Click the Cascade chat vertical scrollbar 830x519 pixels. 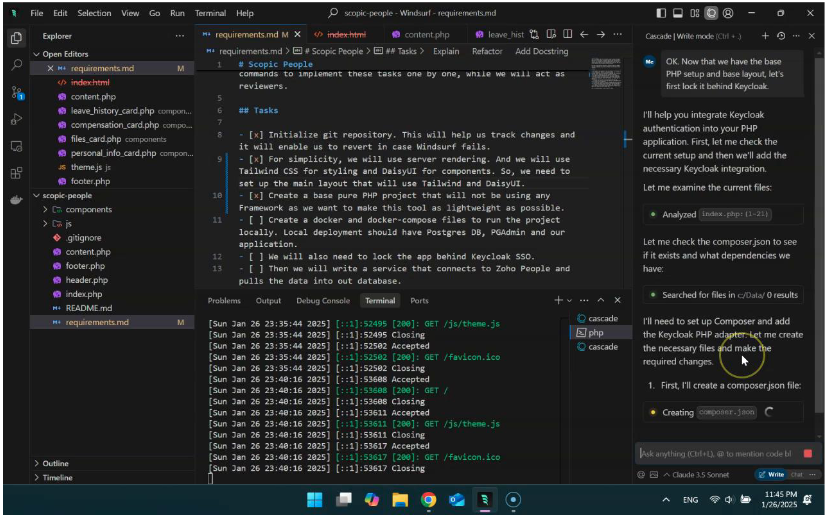[819, 233]
